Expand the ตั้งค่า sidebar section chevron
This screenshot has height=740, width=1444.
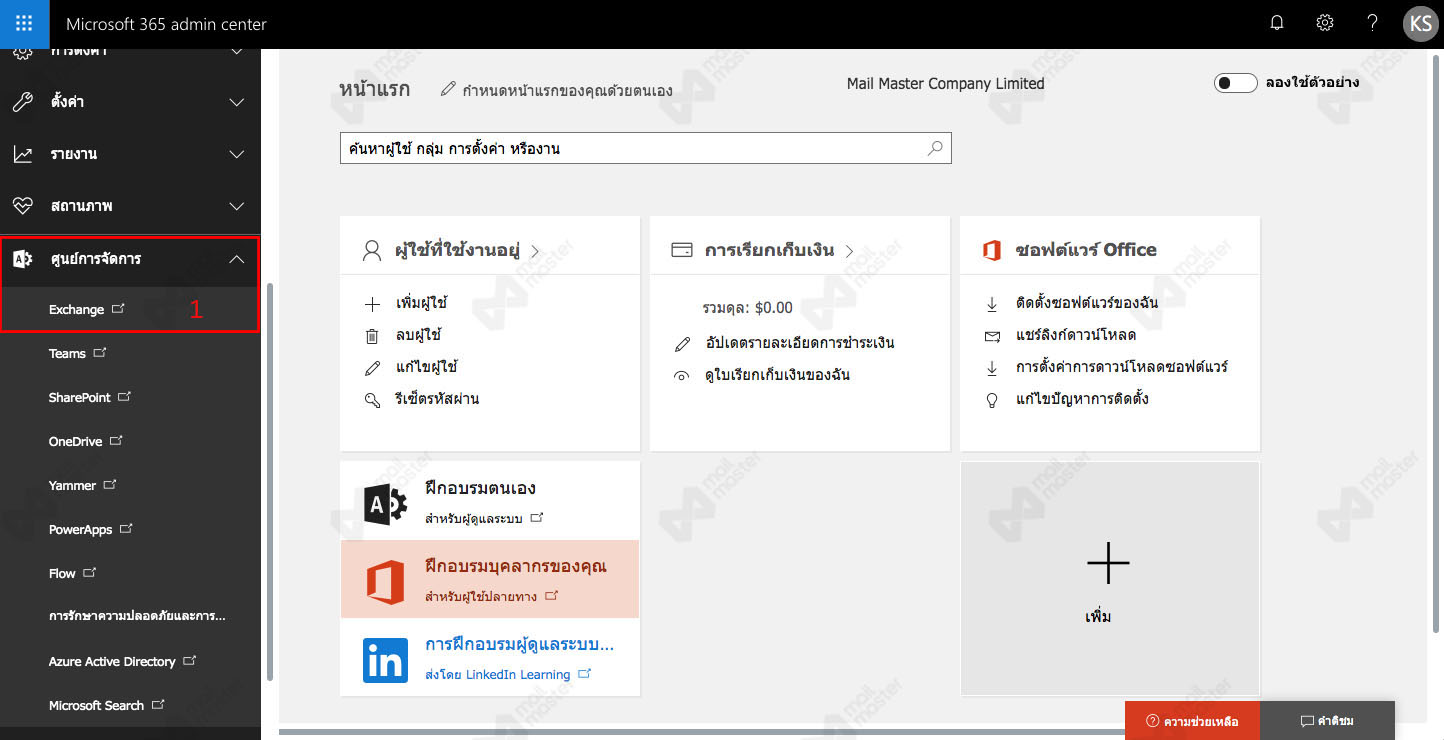coord(237,102)
